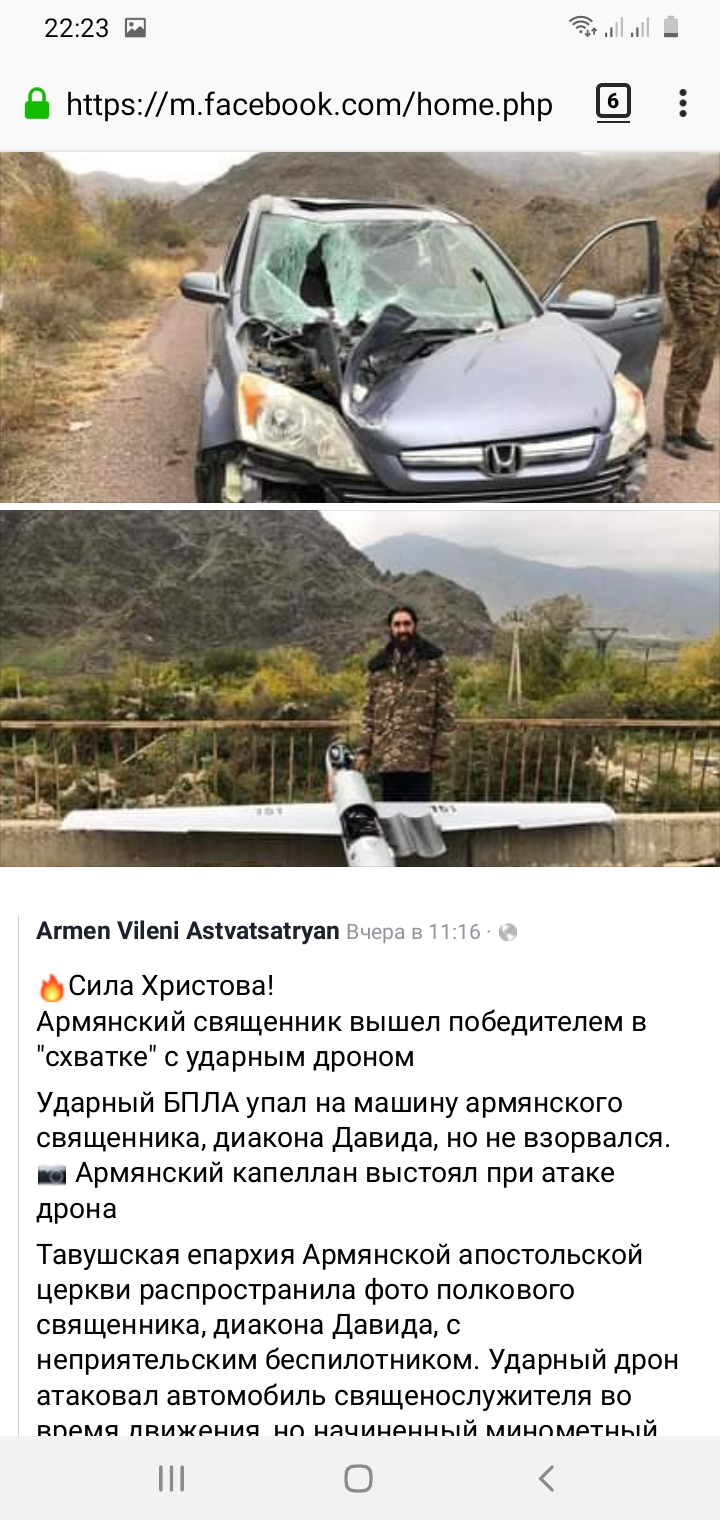Tap the camera emoji before 'Армянский капеллан'
This screenshot has height=1520, width=720.
[52, 1174]
